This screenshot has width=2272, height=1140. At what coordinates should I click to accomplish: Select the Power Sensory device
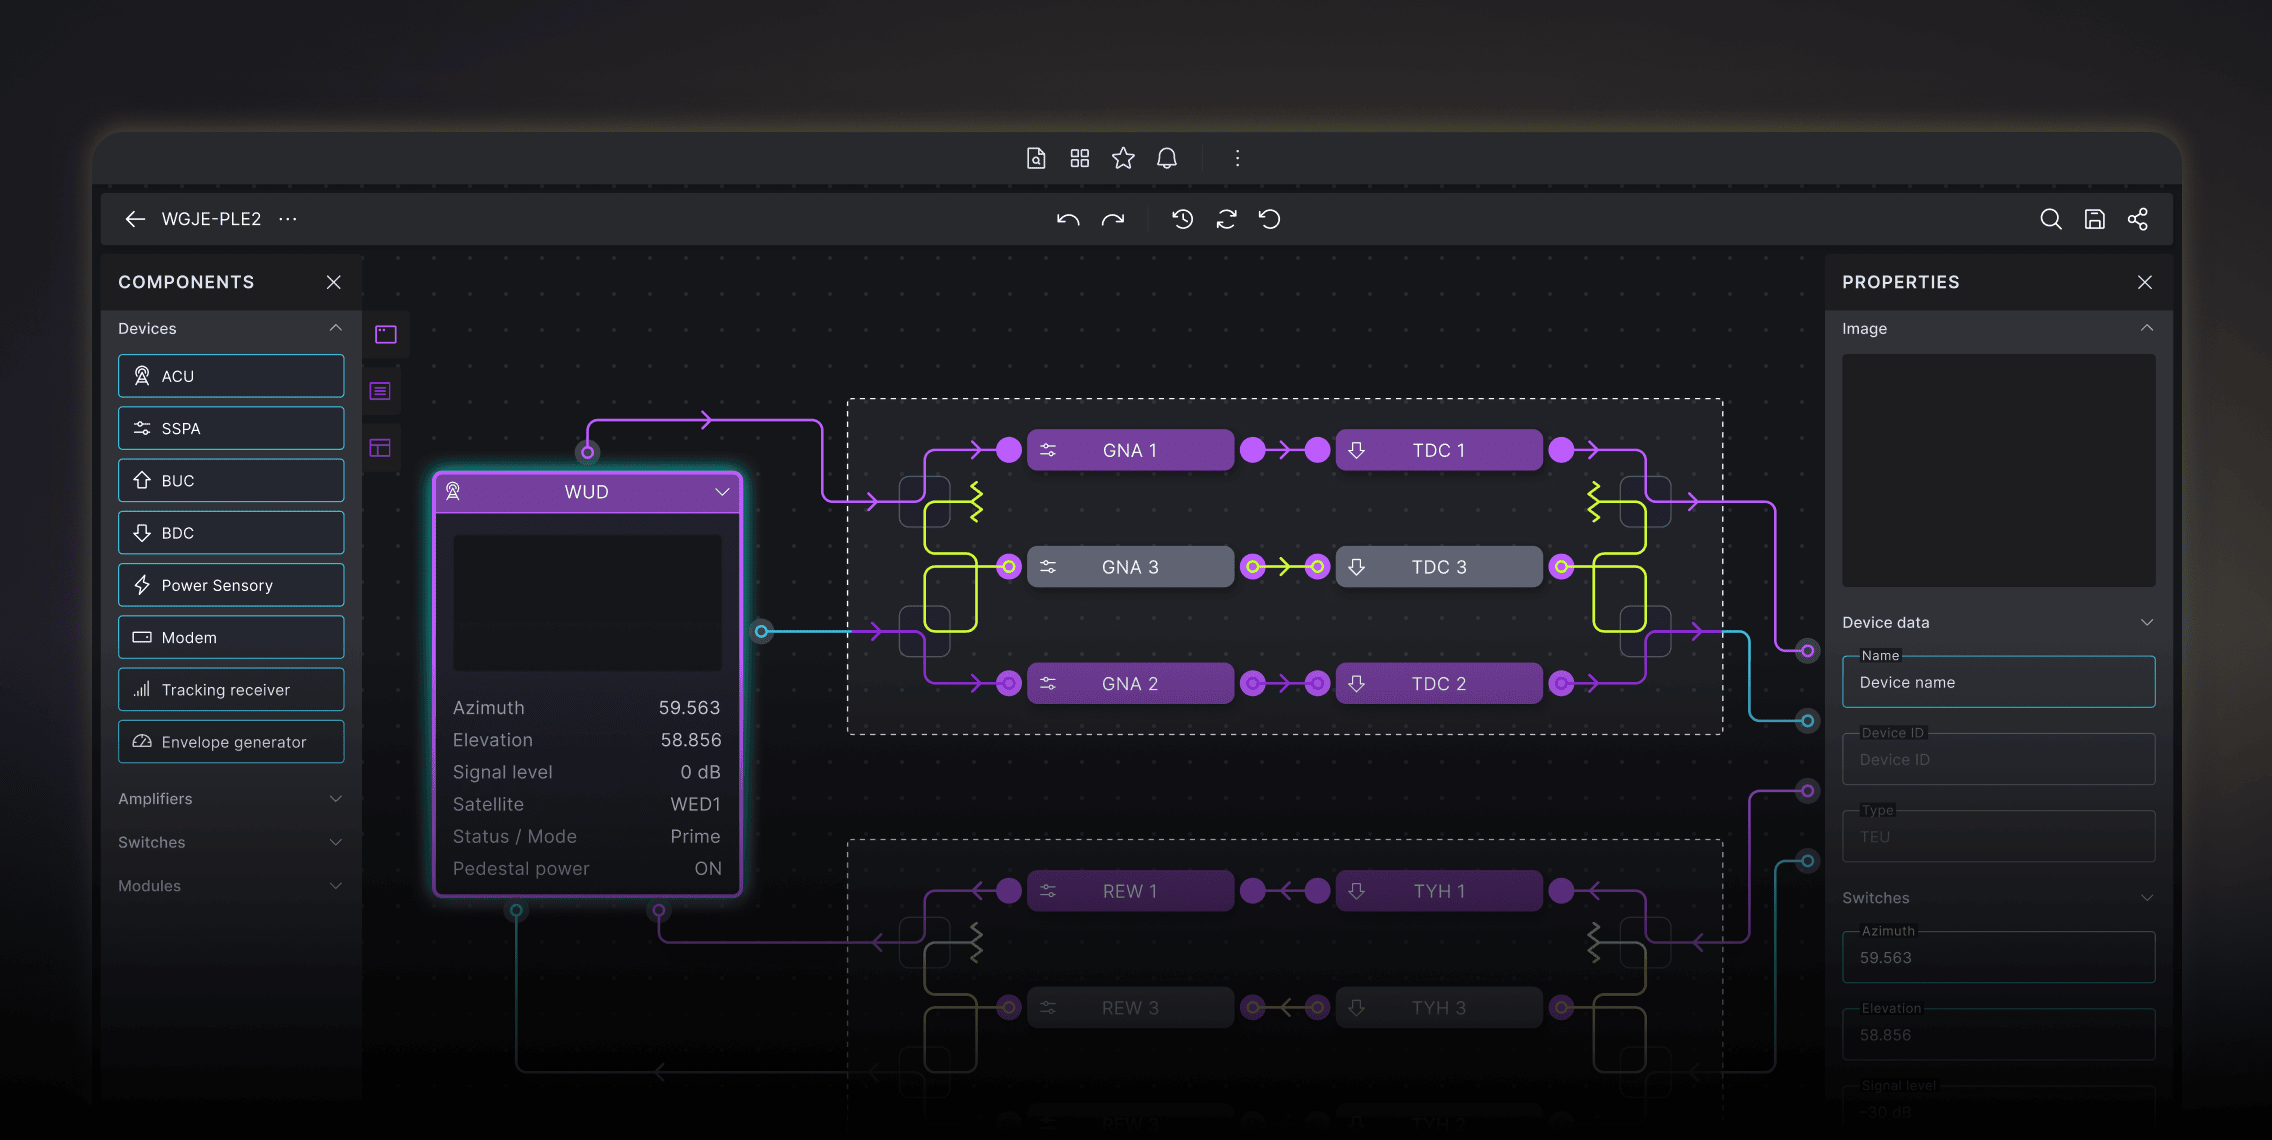coord(231,585)
